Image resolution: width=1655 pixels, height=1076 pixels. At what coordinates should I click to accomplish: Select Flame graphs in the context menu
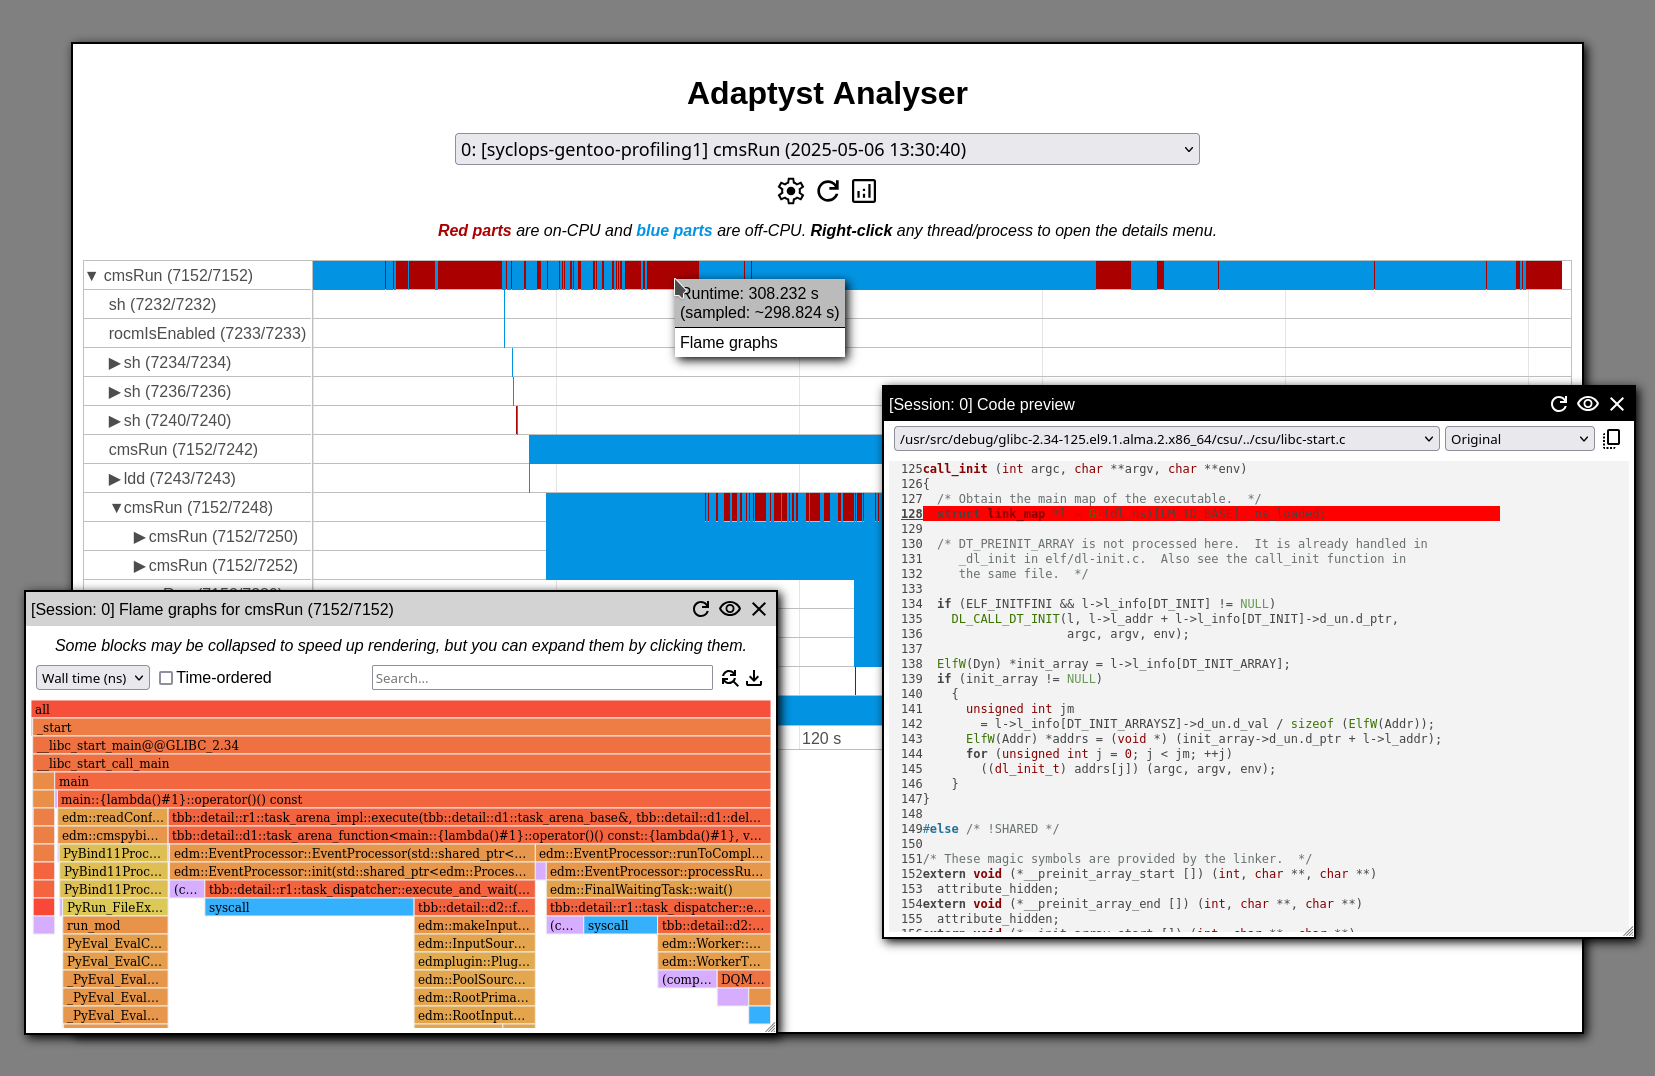tap(760, 342)
